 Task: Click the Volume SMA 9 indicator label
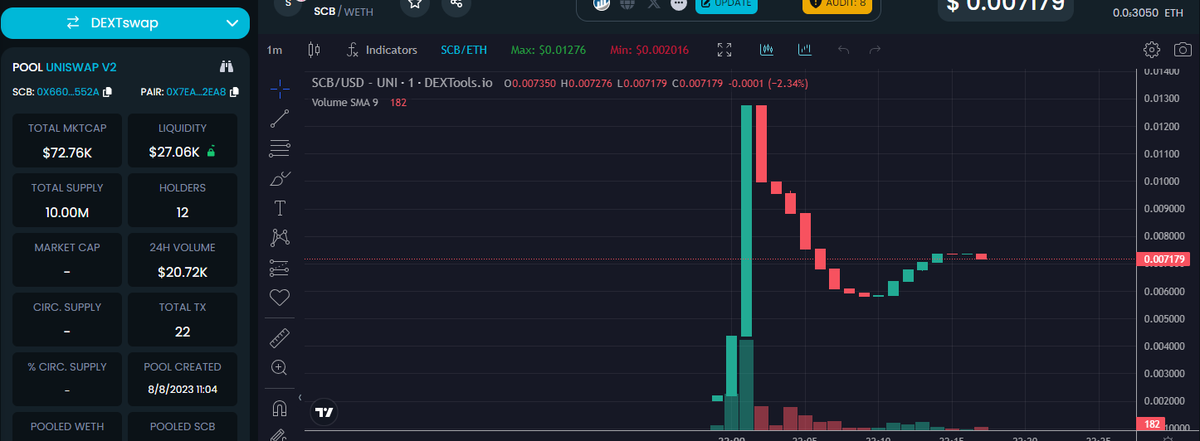coord(345,102)
